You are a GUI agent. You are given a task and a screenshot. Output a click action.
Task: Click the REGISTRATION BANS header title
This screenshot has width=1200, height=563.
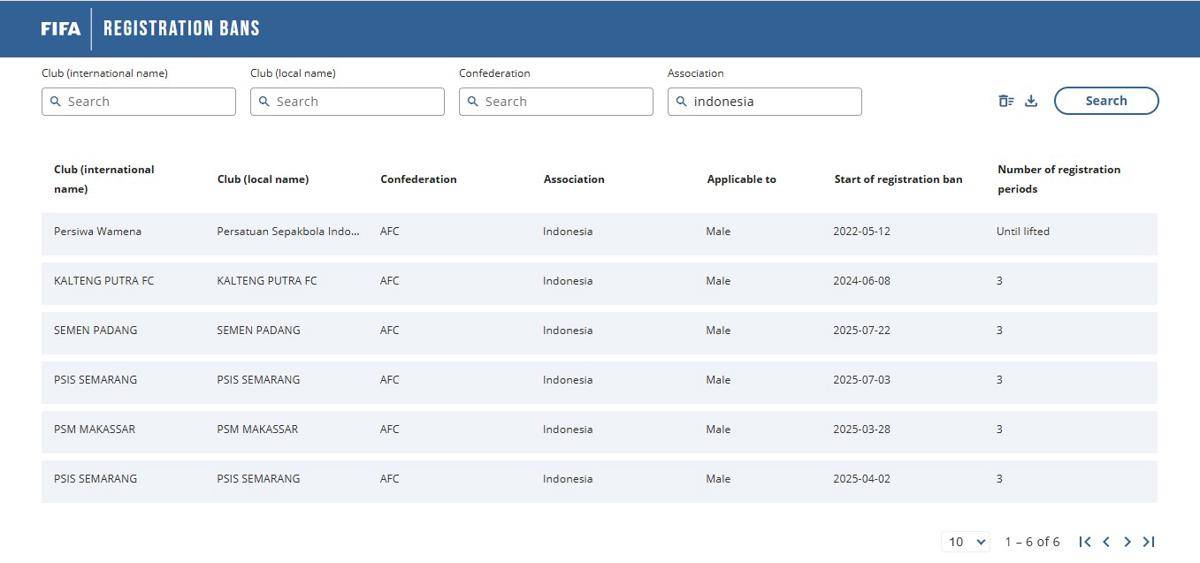point(181,28)
